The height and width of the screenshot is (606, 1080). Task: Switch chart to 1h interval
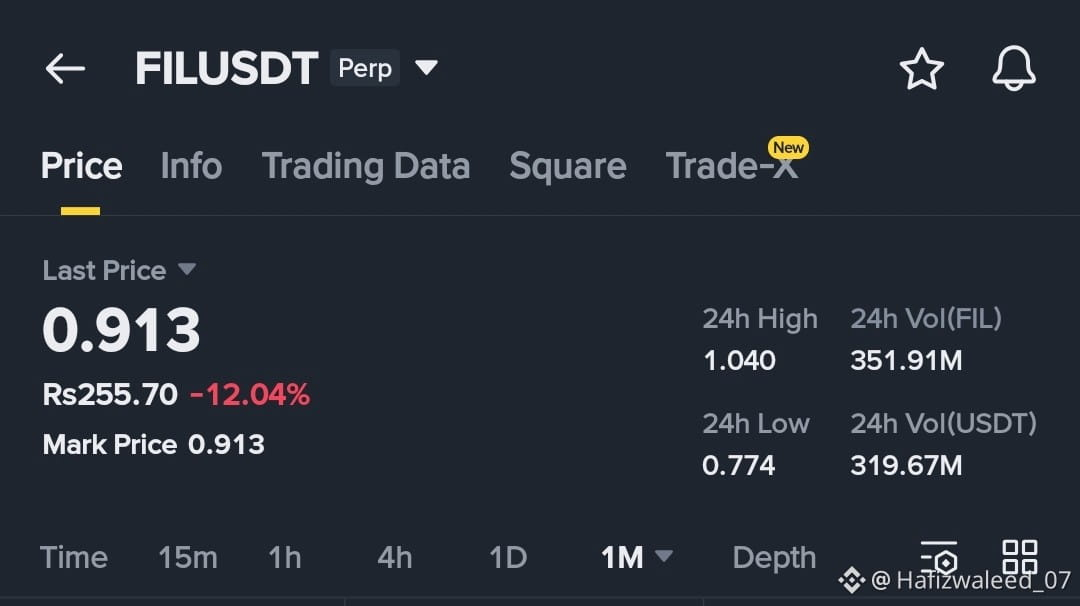pos(284,557)
